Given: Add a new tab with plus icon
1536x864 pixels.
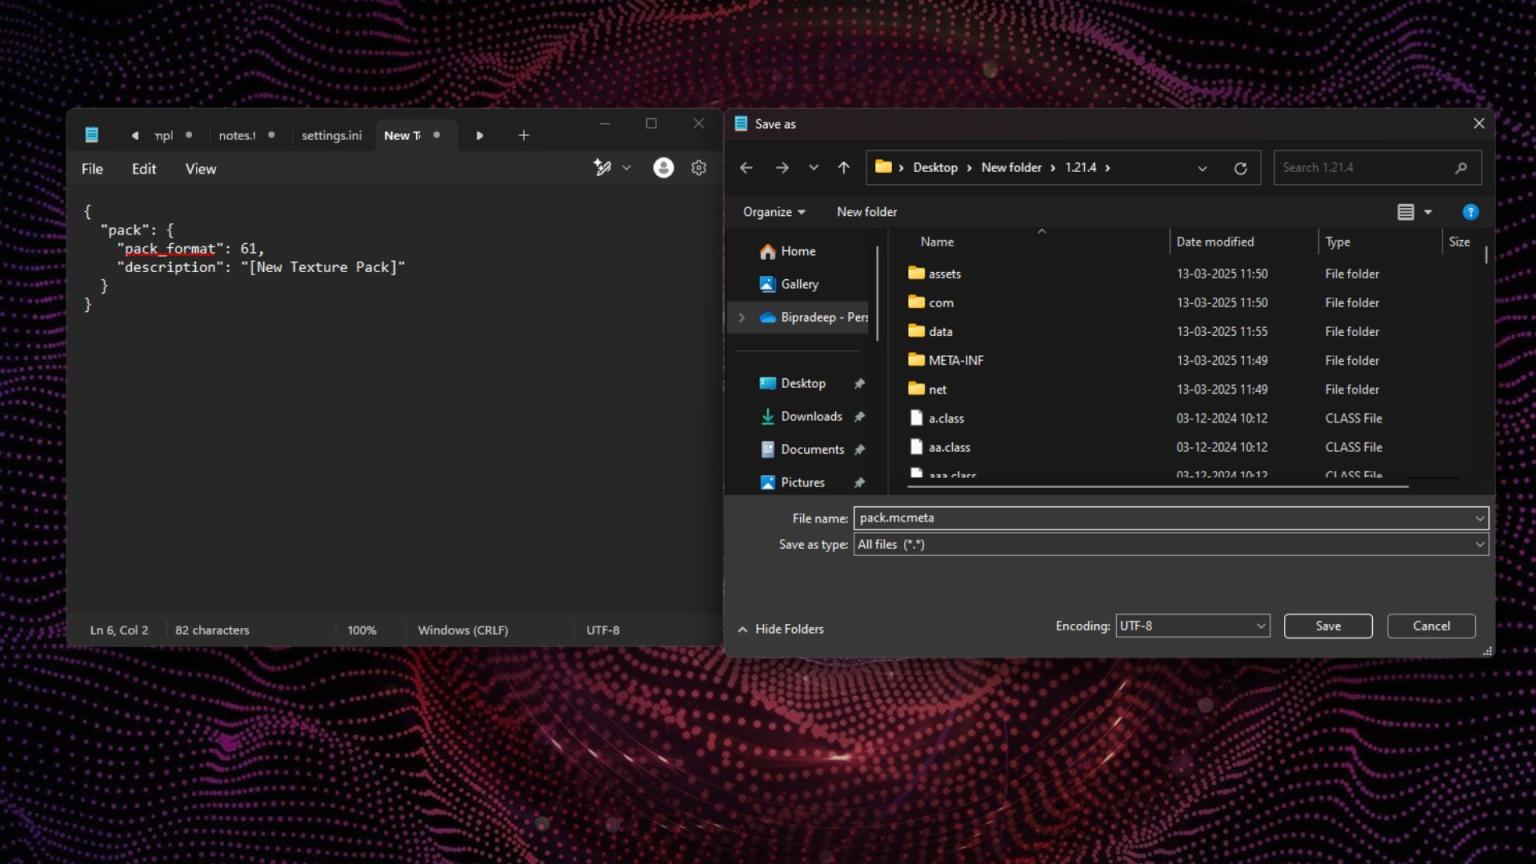Looking at the screenshot, I should click(x=523, y=135).
